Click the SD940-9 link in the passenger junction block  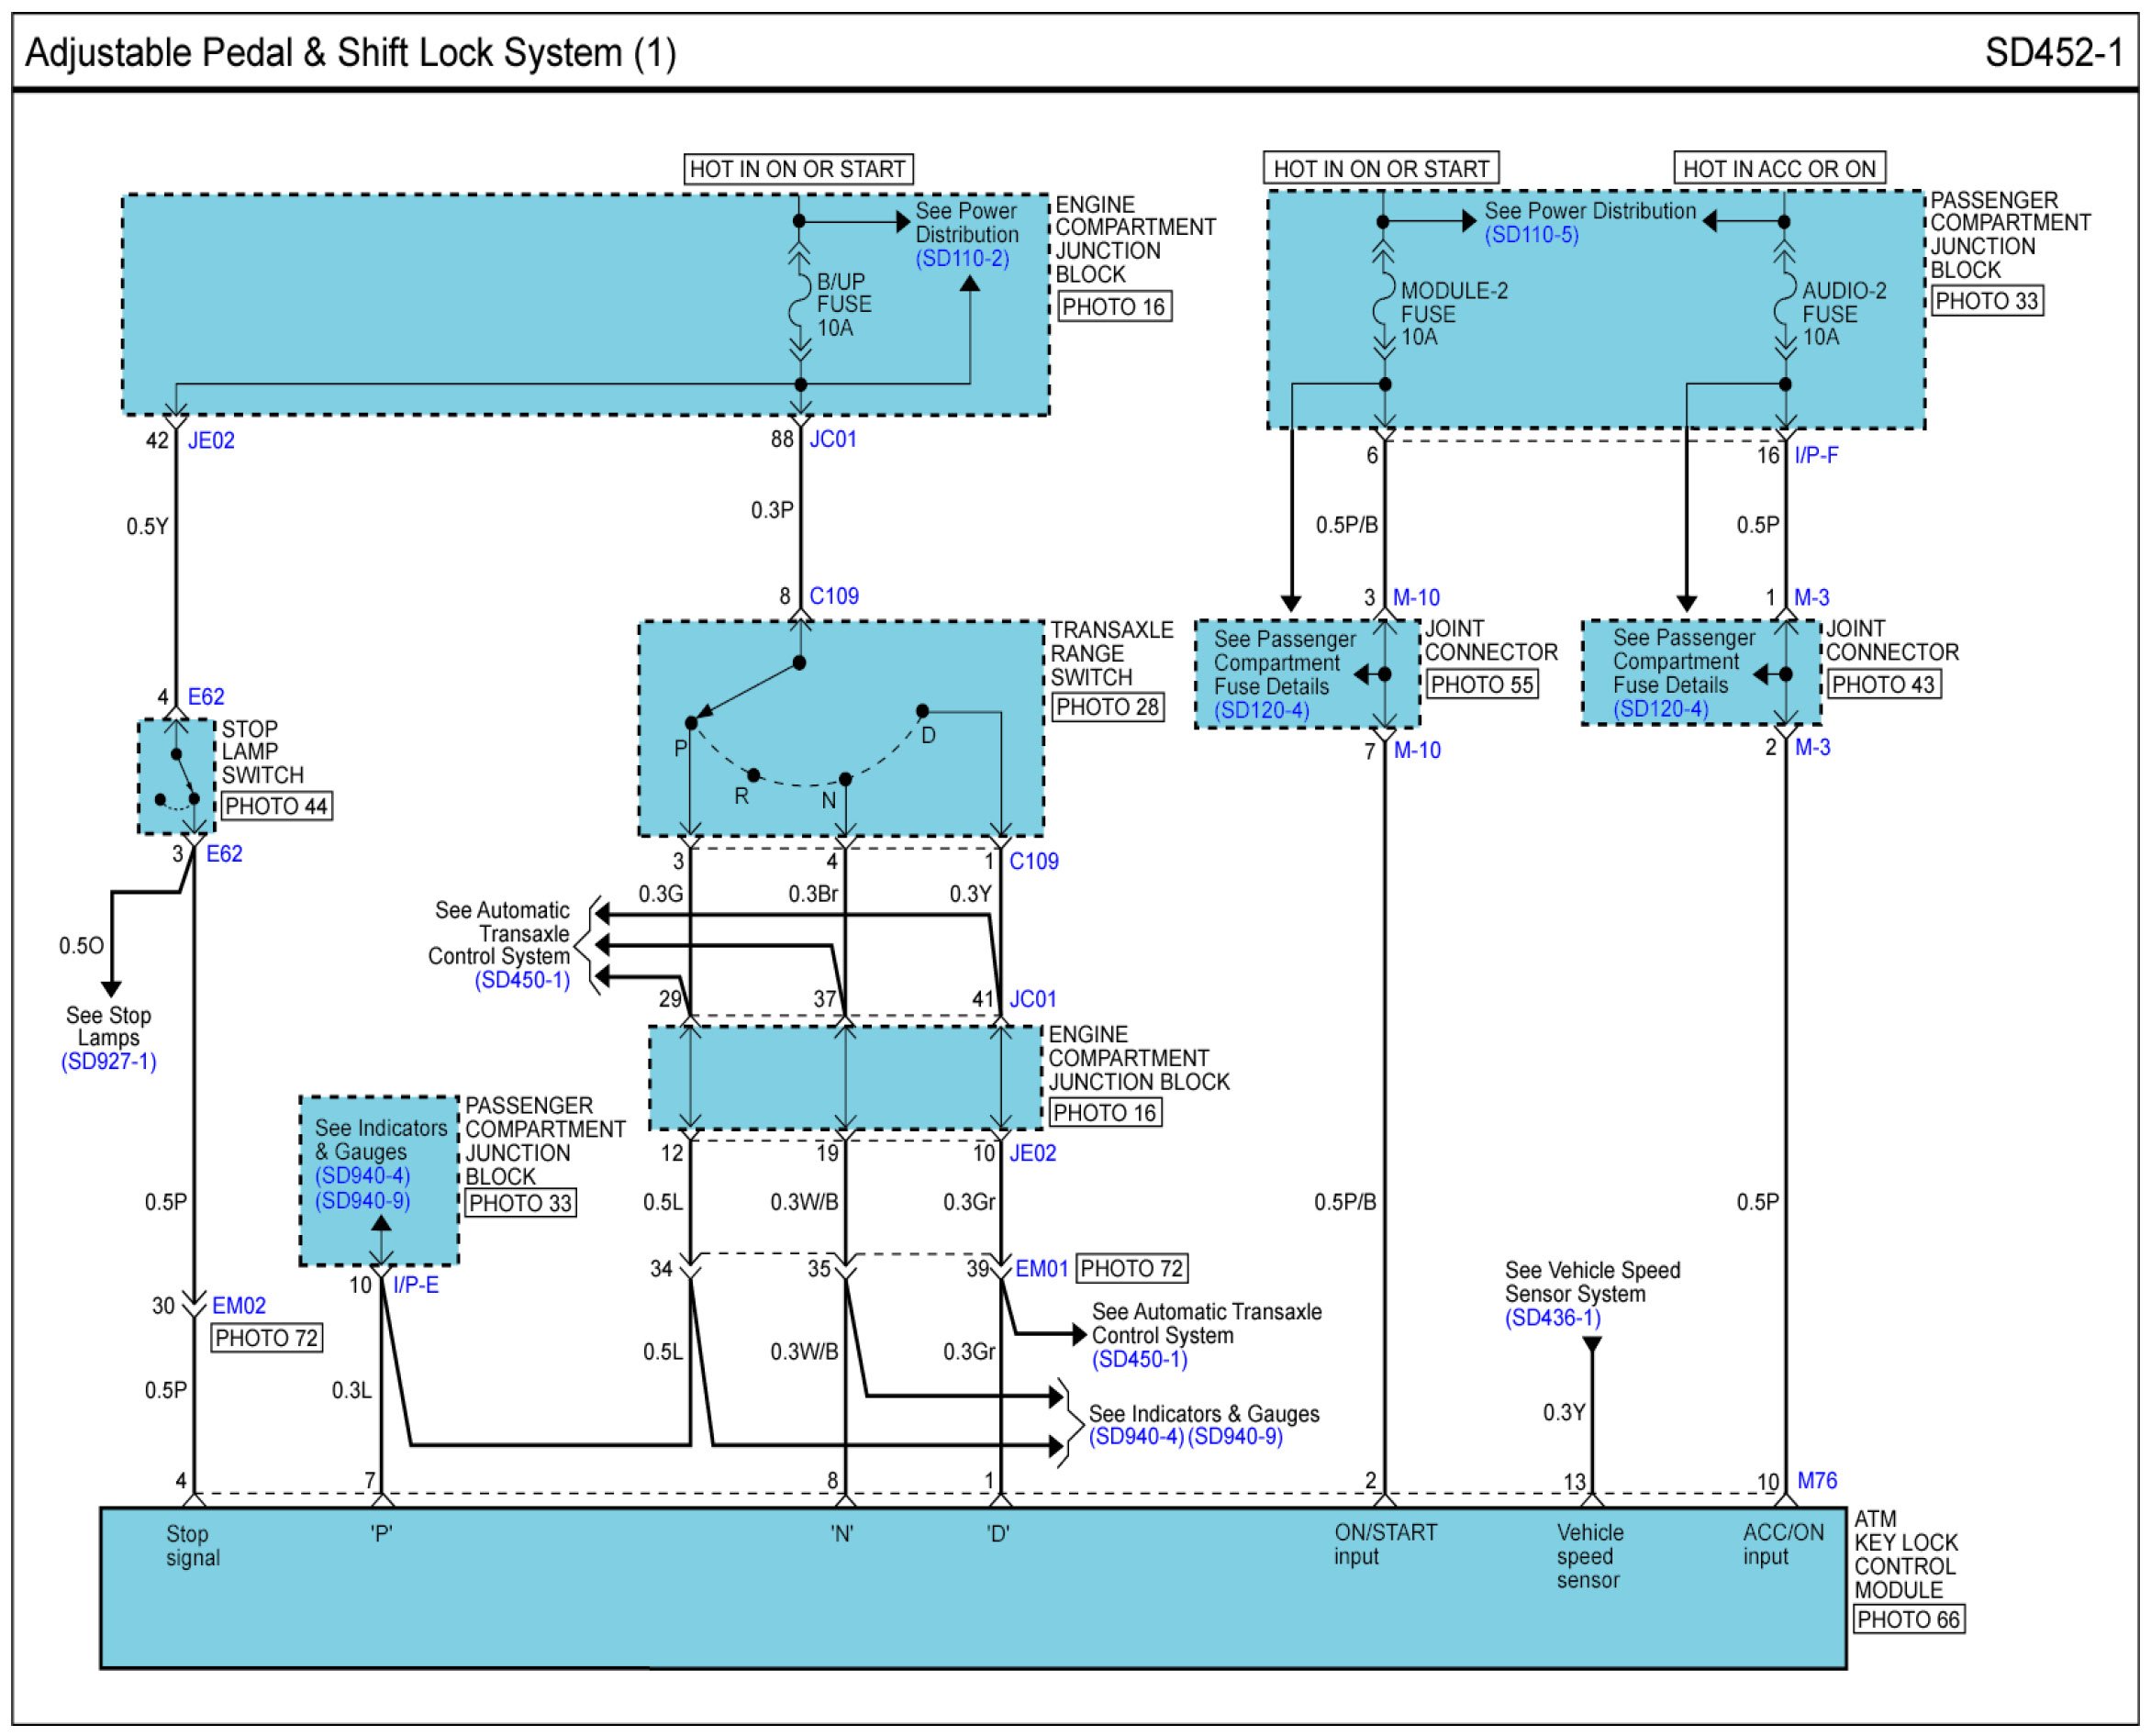coord(362,1201)
